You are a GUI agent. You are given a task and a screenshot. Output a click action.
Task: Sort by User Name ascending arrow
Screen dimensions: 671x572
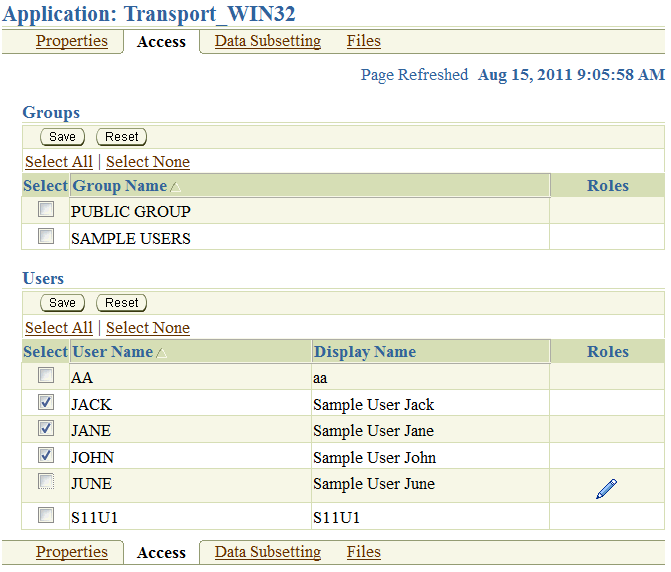click(161, 353)
